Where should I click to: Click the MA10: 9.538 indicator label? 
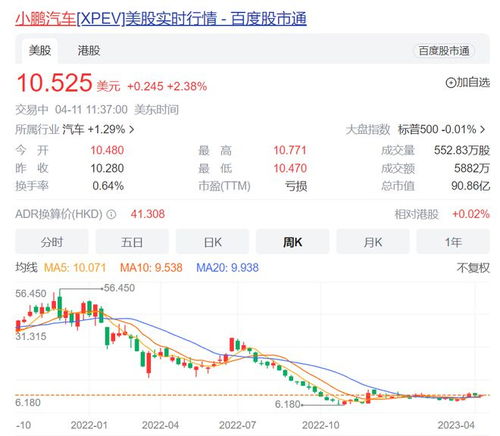[x=151, y=268]
